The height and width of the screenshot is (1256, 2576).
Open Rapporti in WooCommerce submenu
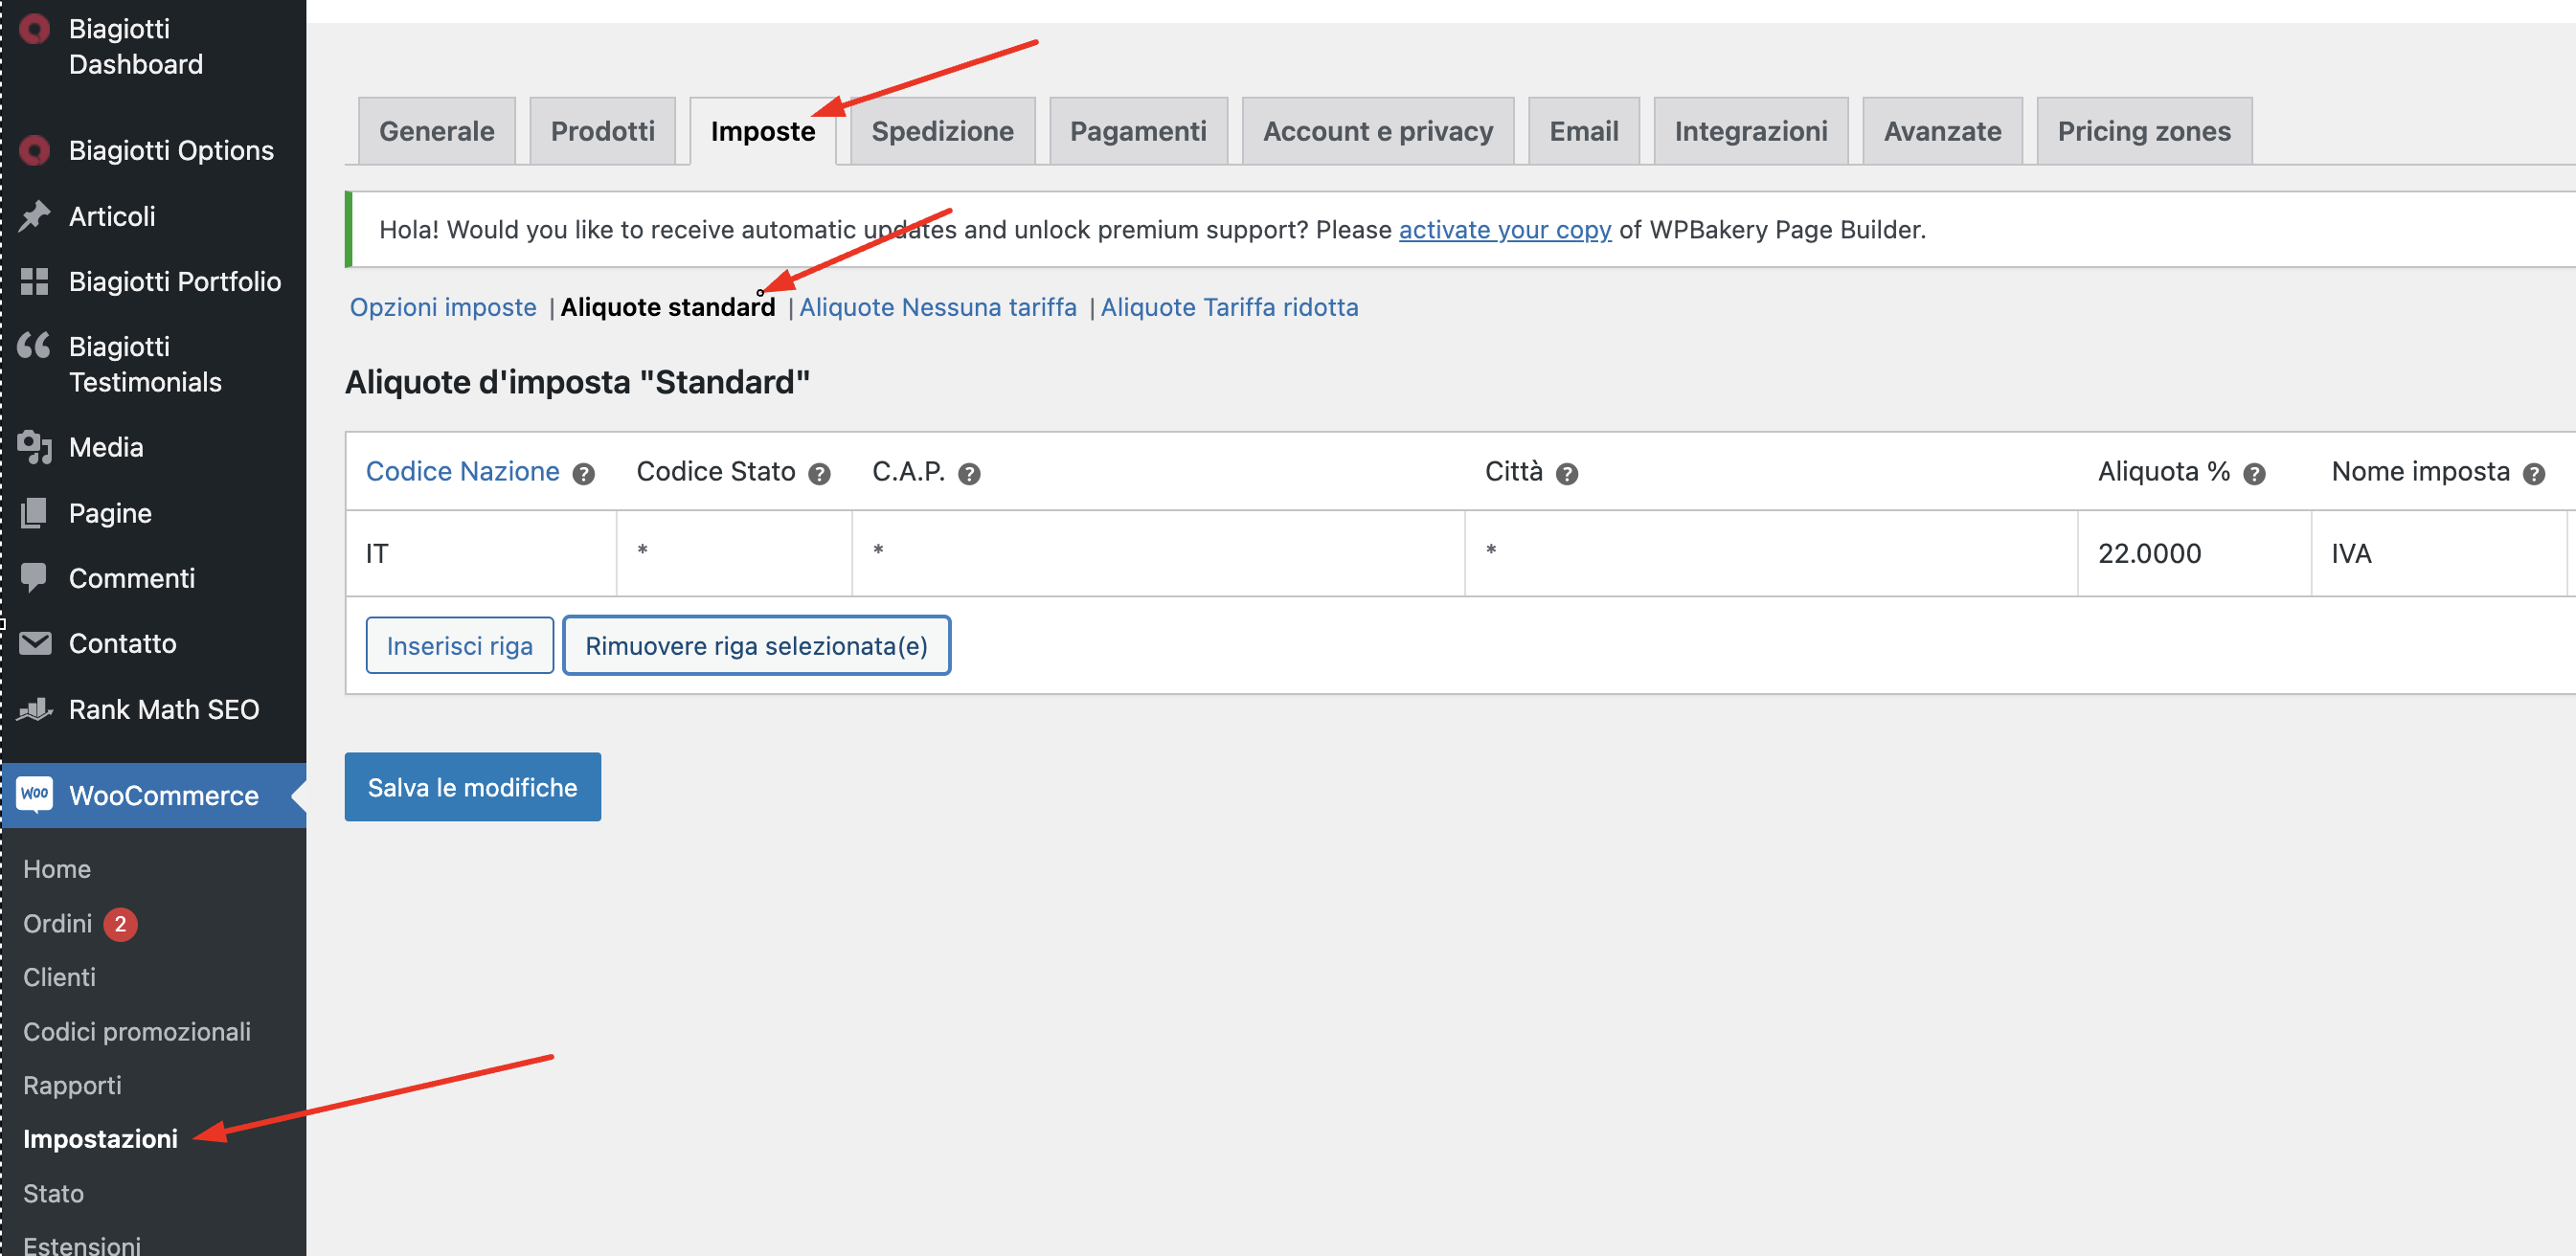click(x=72, y=1085)
